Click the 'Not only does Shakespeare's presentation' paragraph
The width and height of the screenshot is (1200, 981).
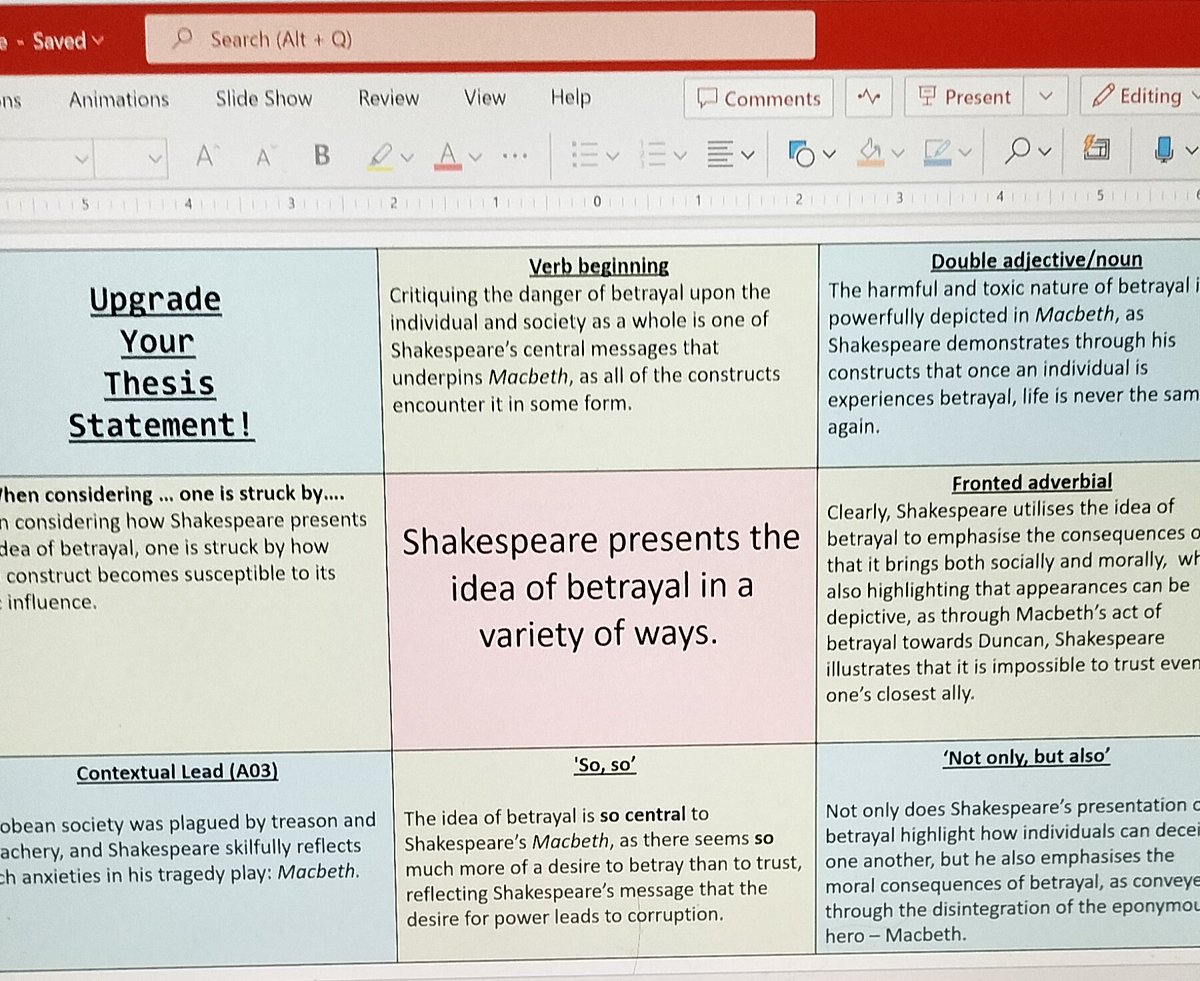1013,870
